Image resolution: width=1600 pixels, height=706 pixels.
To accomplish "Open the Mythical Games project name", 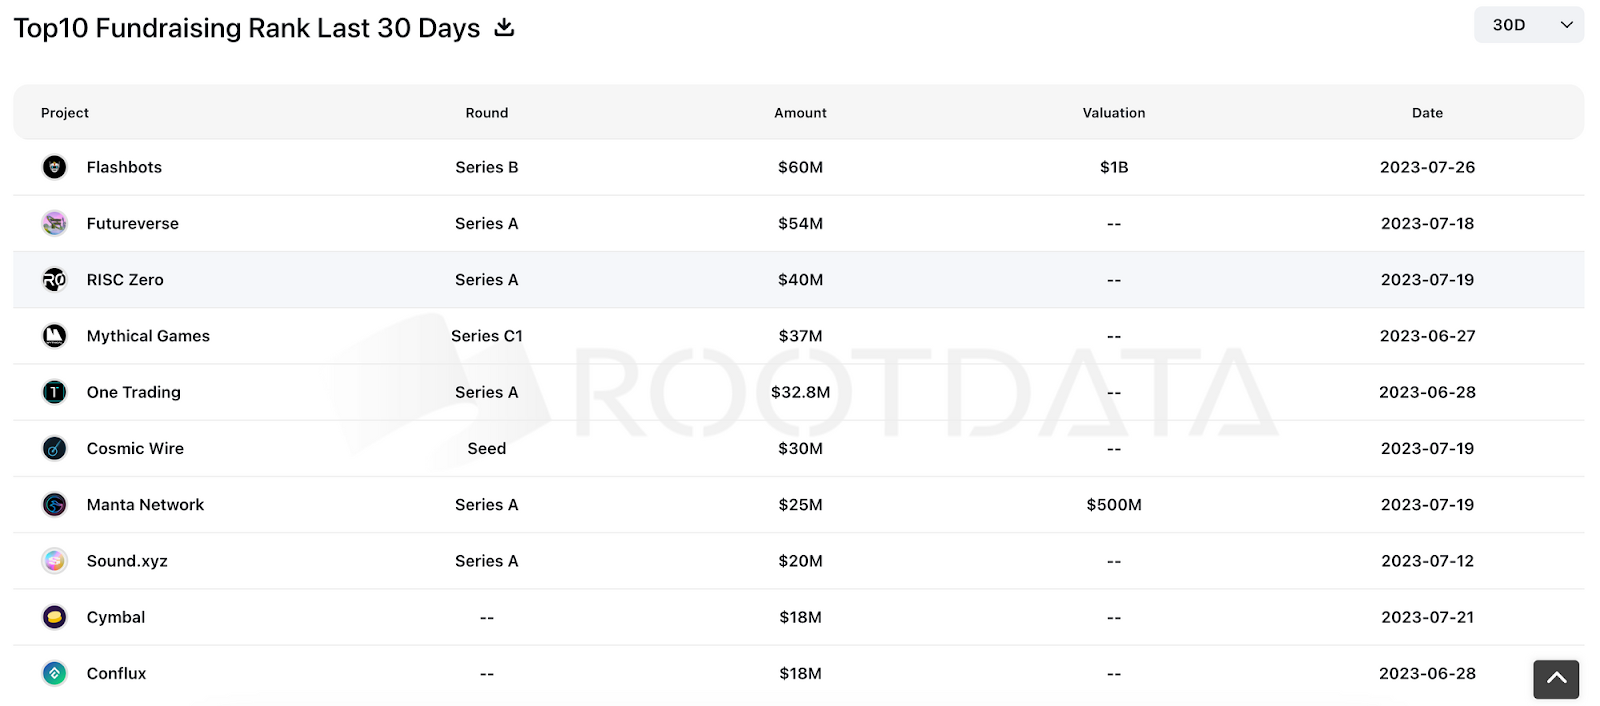I will coord(148,336).
